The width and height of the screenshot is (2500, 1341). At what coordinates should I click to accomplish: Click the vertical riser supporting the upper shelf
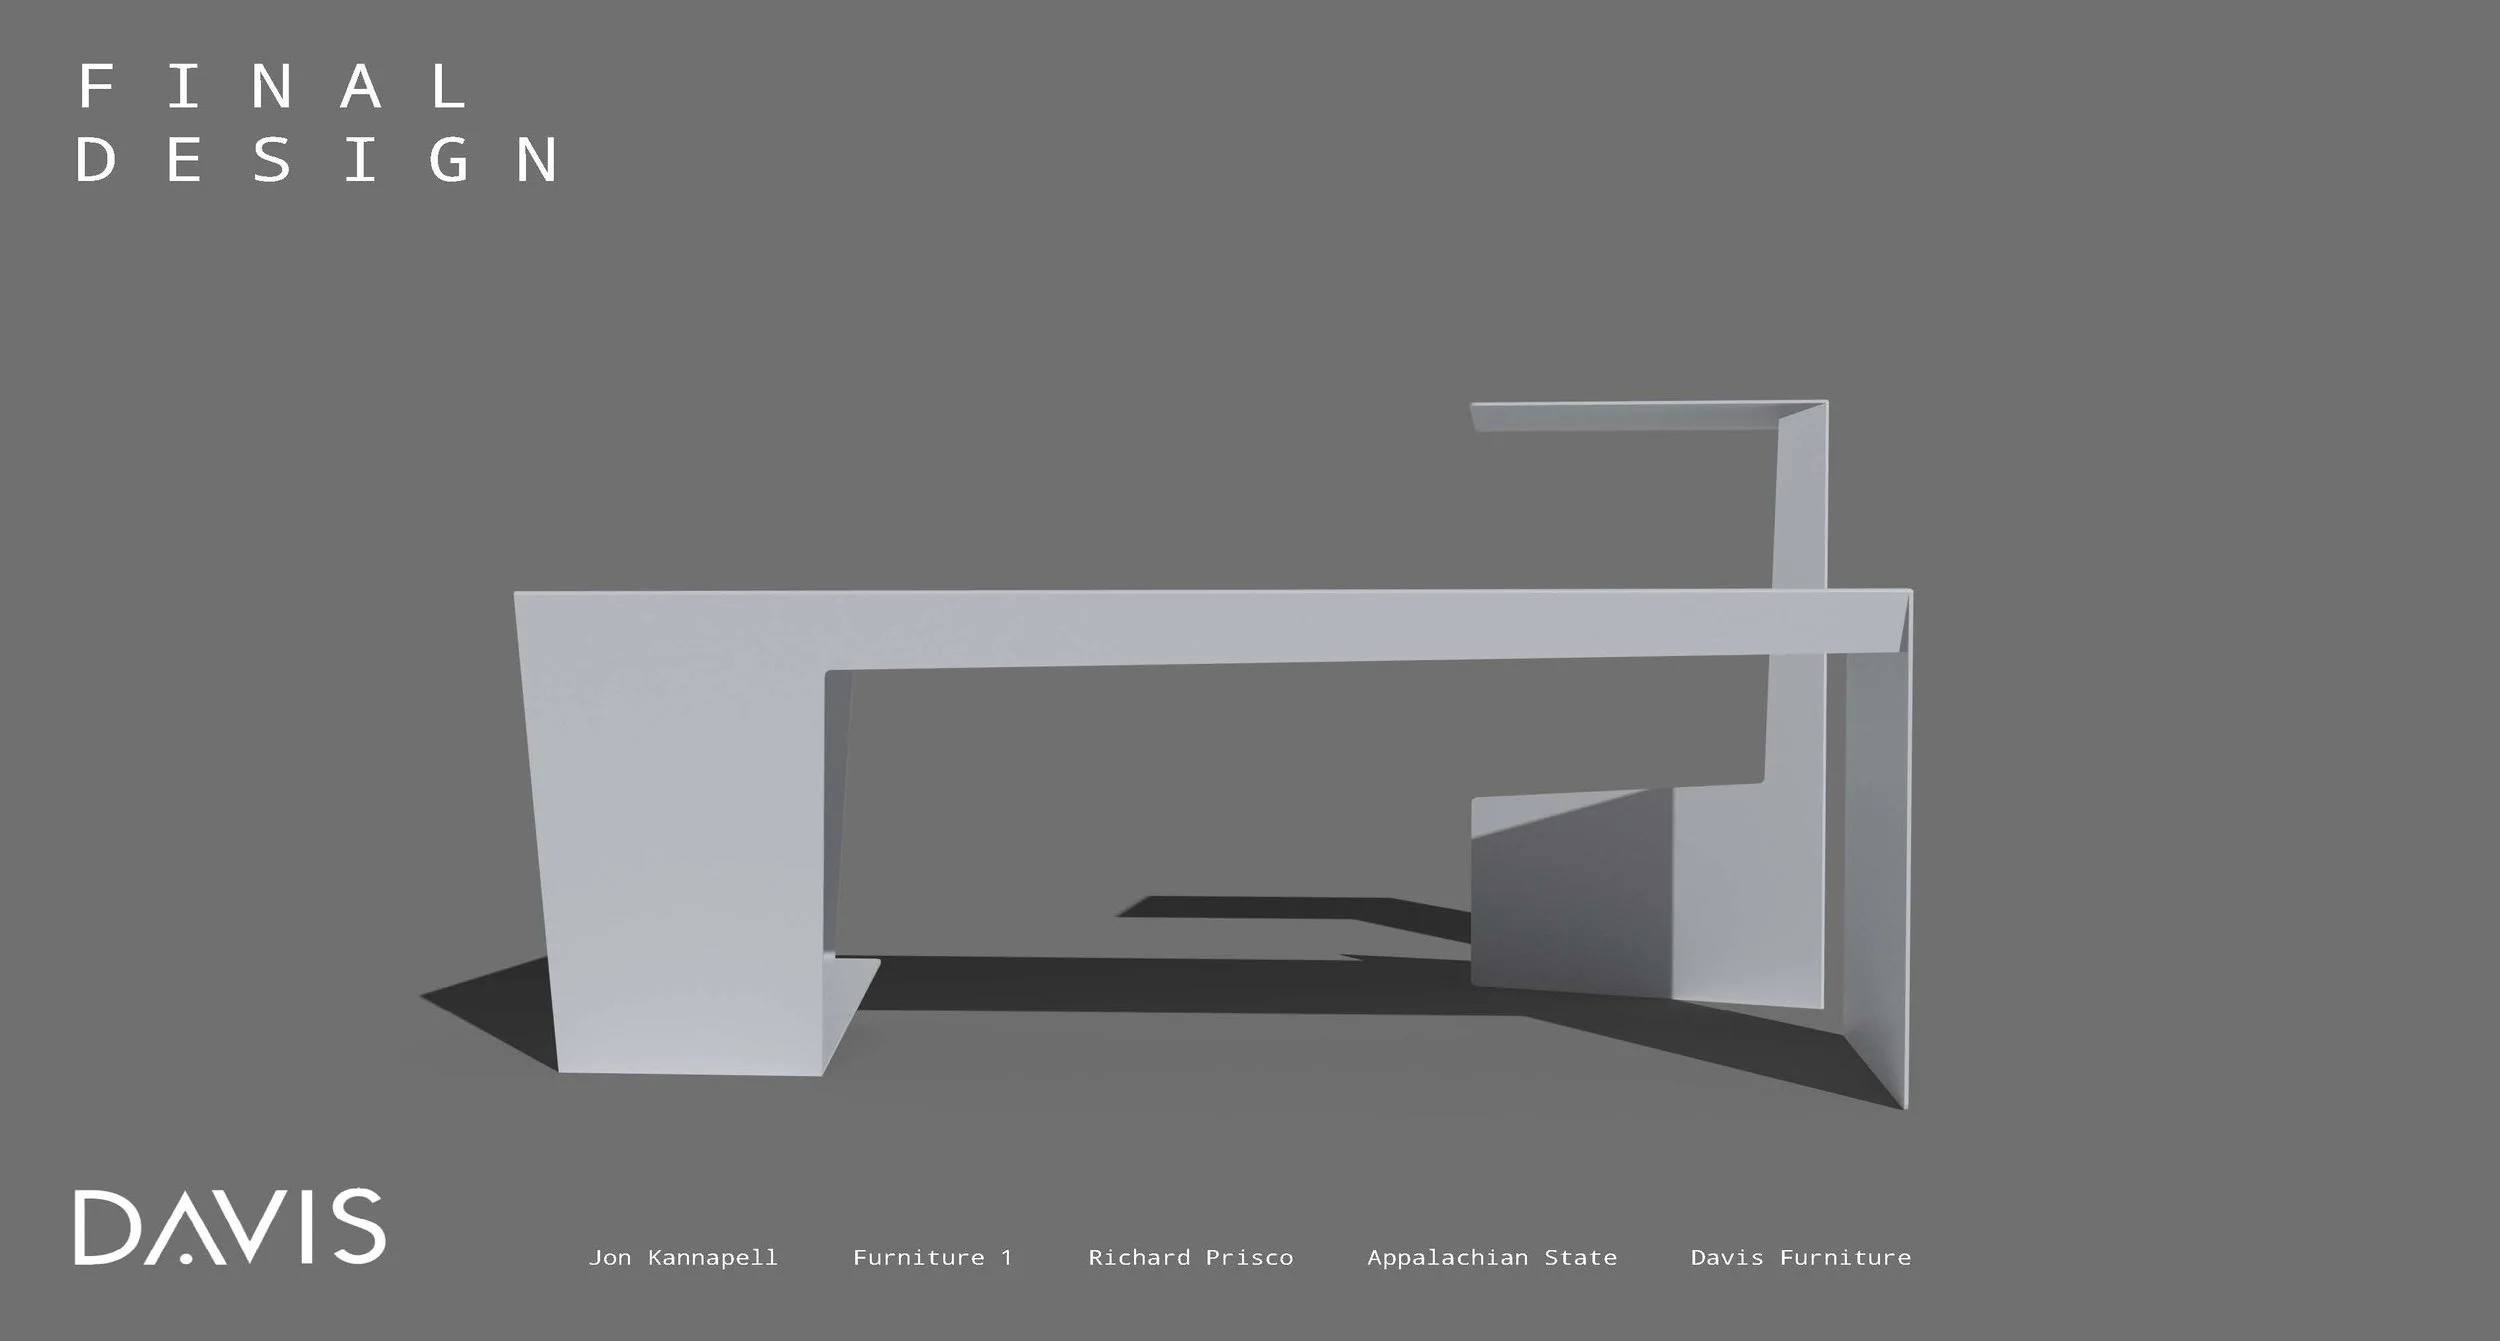point(1800,510)
